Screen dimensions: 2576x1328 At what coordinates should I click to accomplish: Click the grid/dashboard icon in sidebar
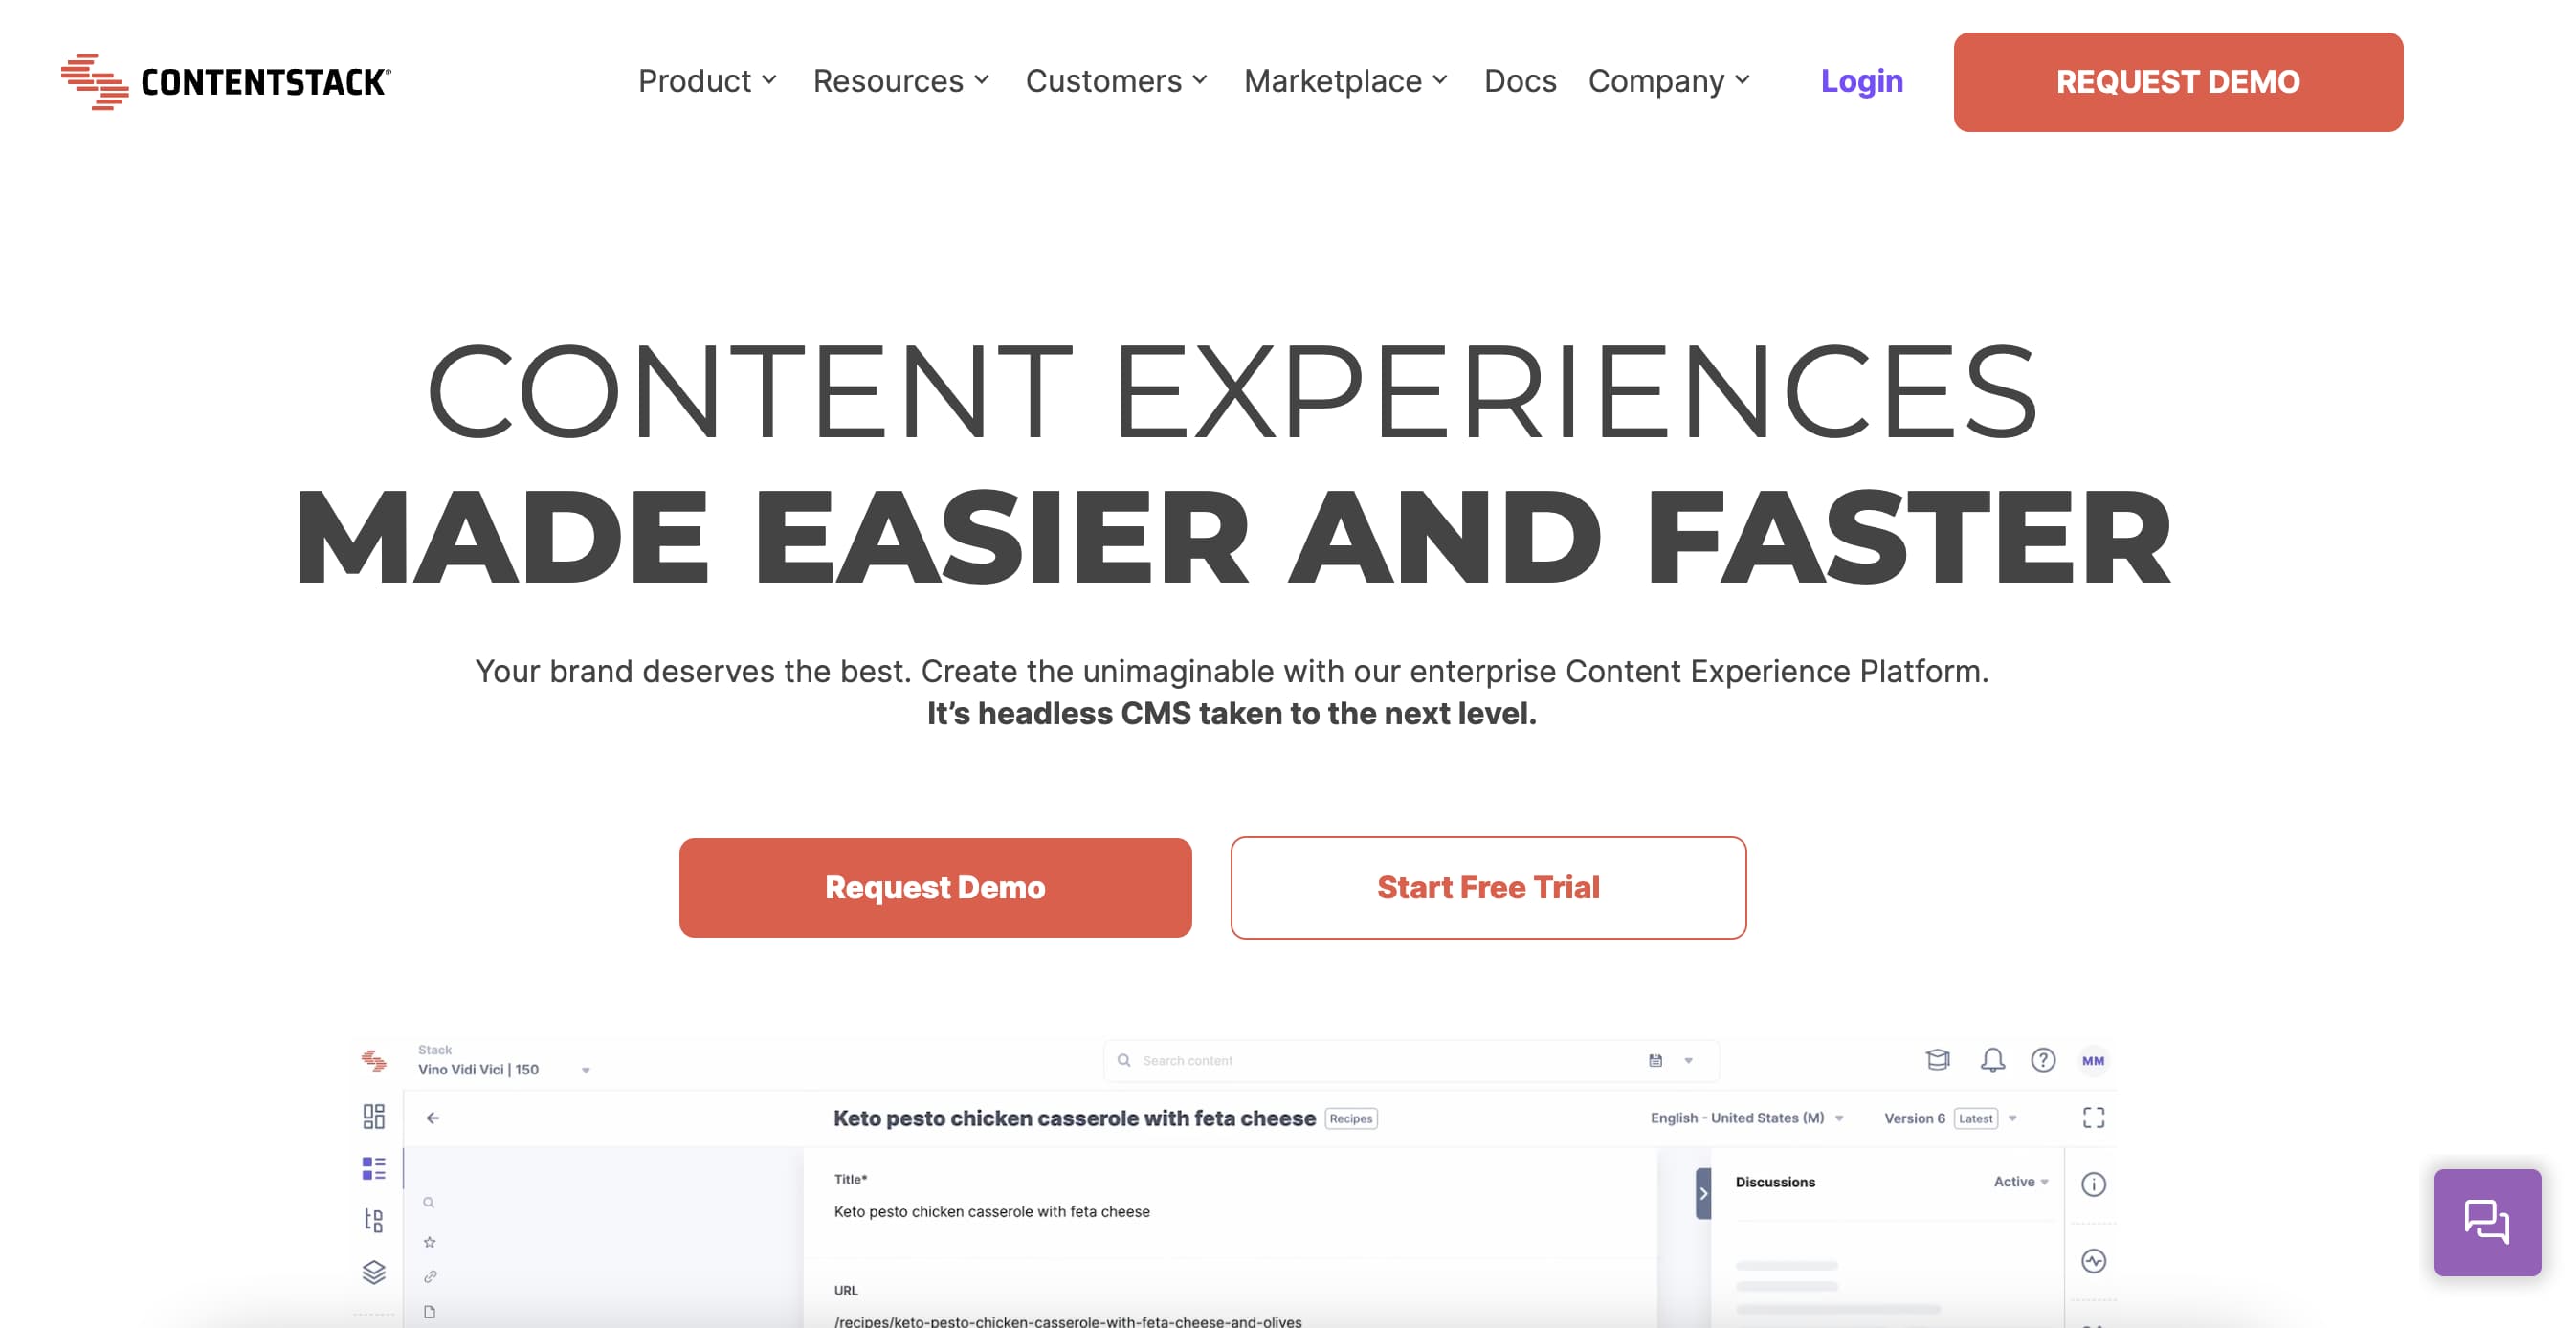point(371,1117)
